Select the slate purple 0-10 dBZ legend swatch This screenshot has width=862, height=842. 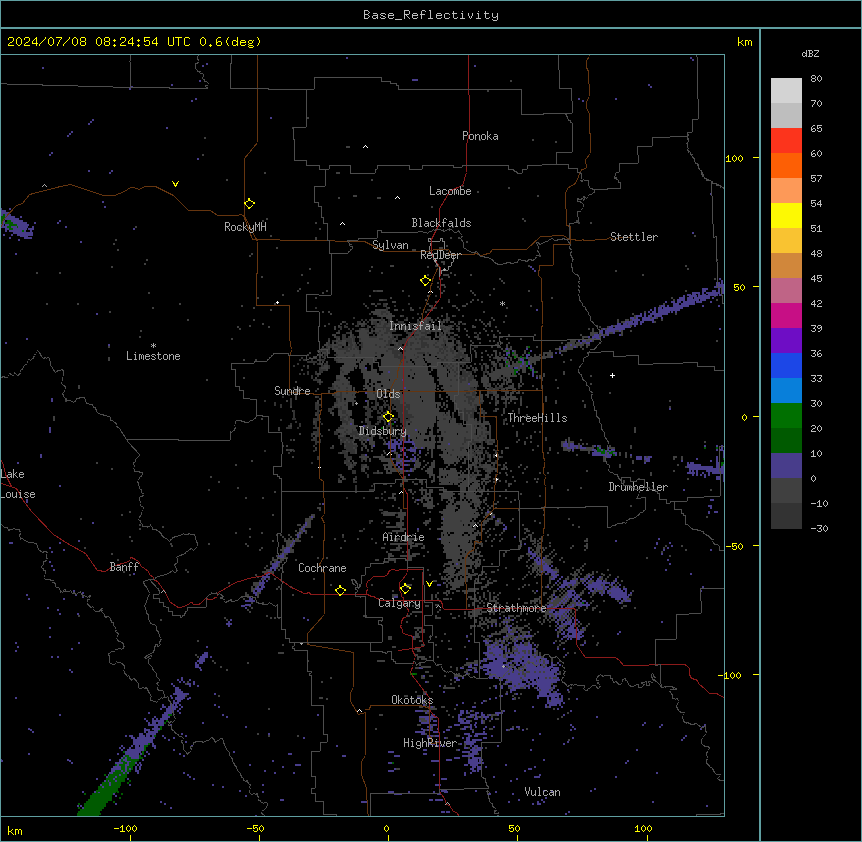click(786, 466)
